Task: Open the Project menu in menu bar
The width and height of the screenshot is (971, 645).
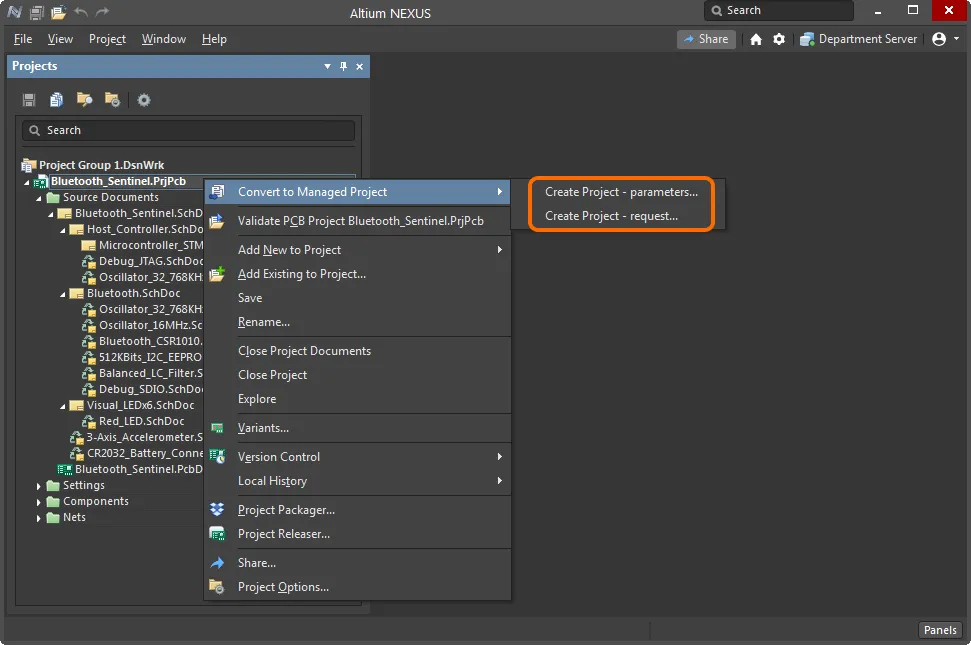Action: [107, 39]
